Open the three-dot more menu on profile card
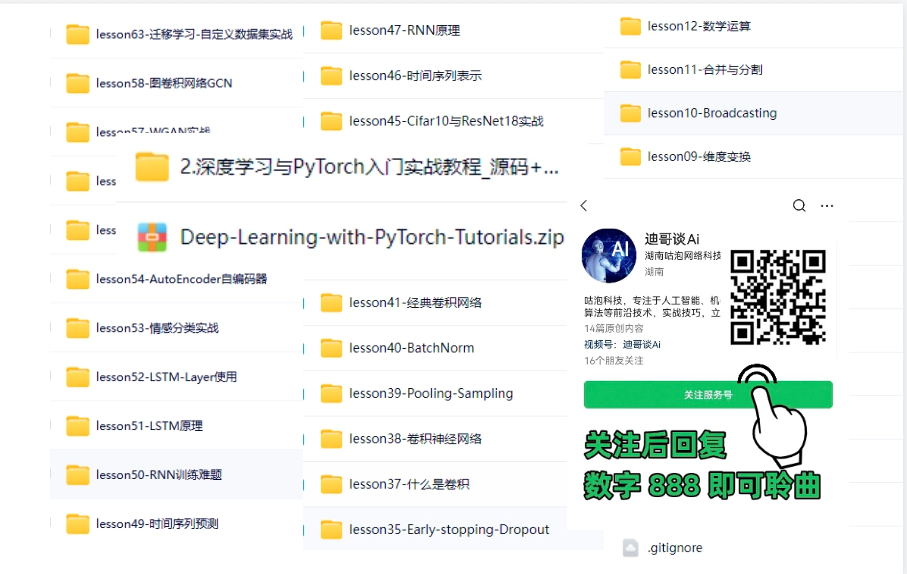 tap(827, 205)
